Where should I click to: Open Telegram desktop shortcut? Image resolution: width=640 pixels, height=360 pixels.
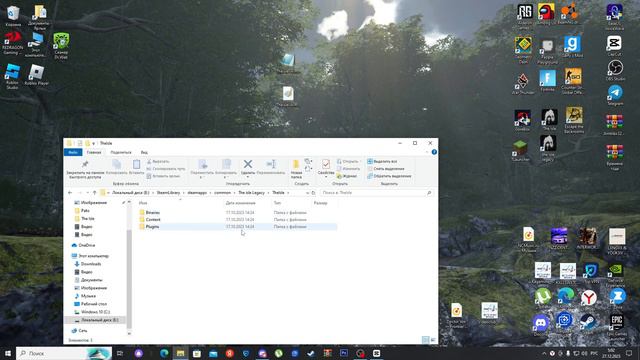click(615, 95)
